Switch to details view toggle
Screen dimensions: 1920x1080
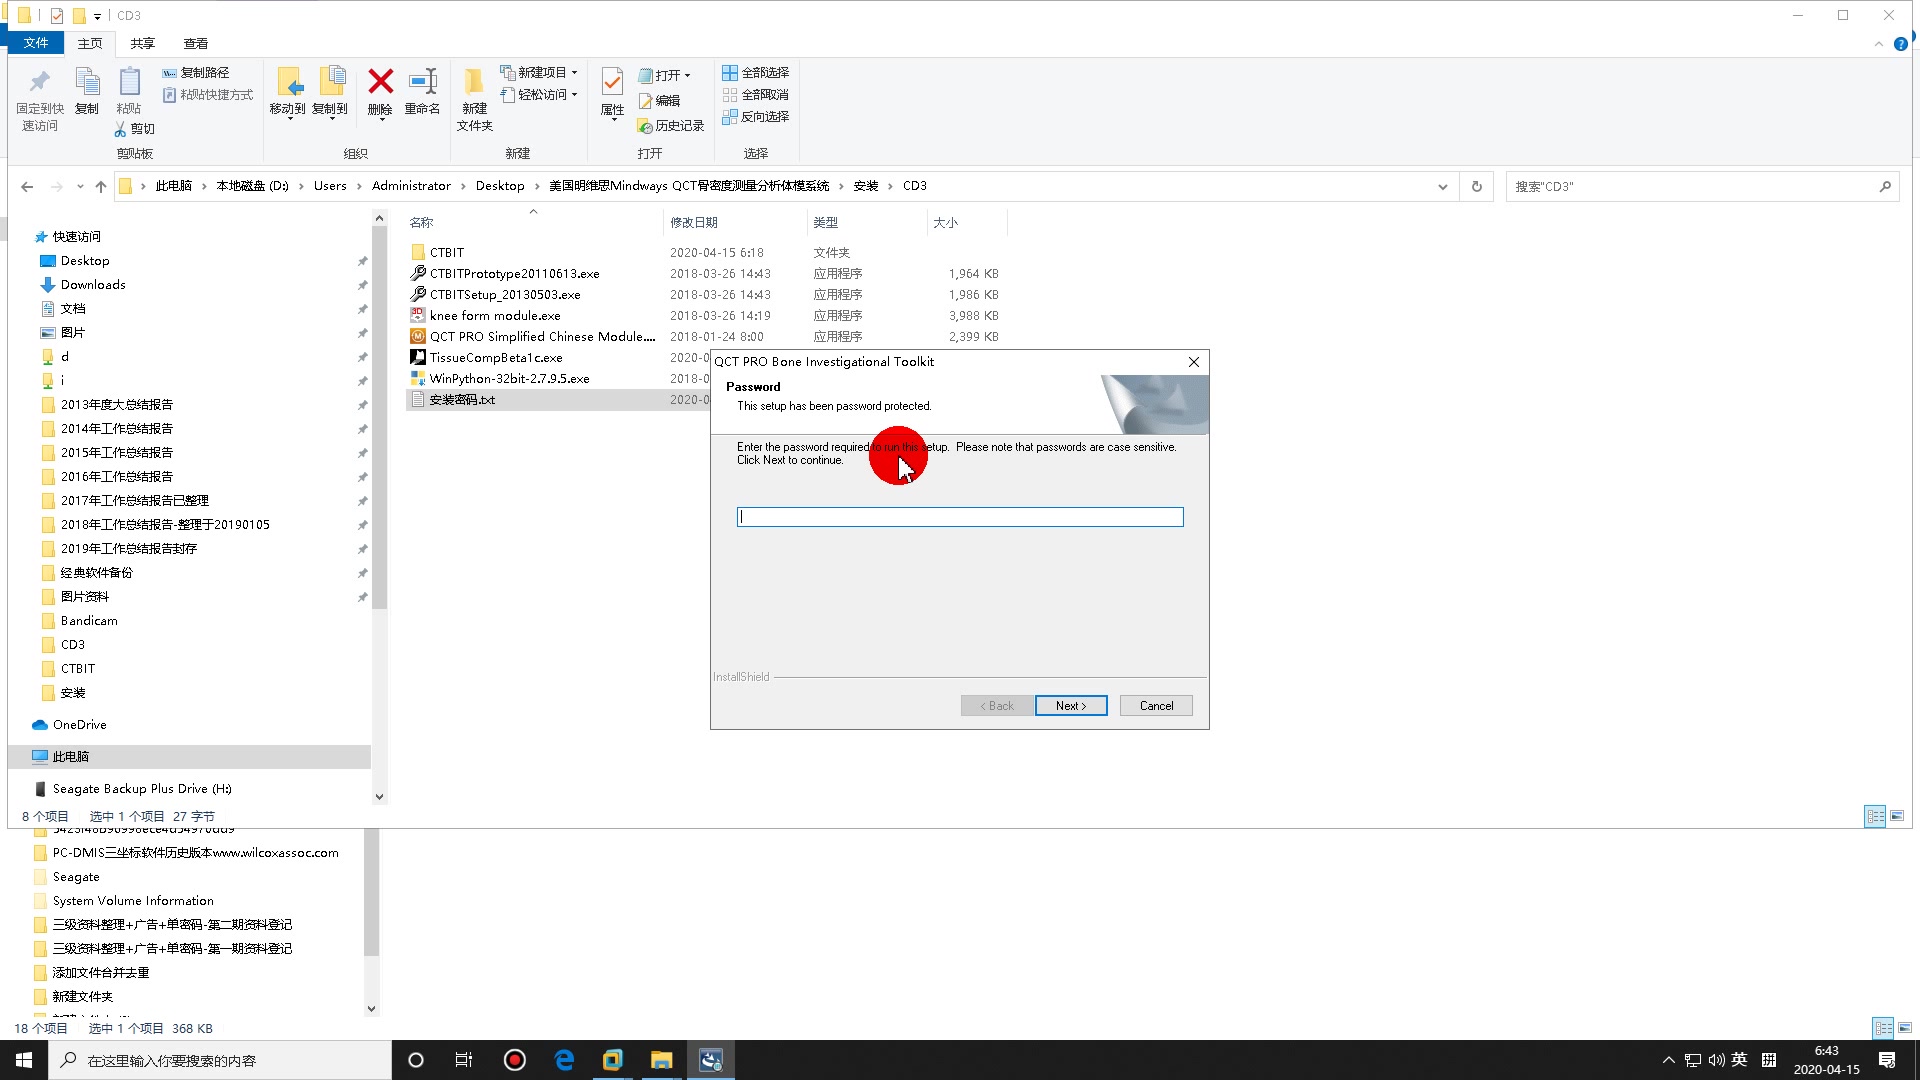click(x=1875, y=816)
